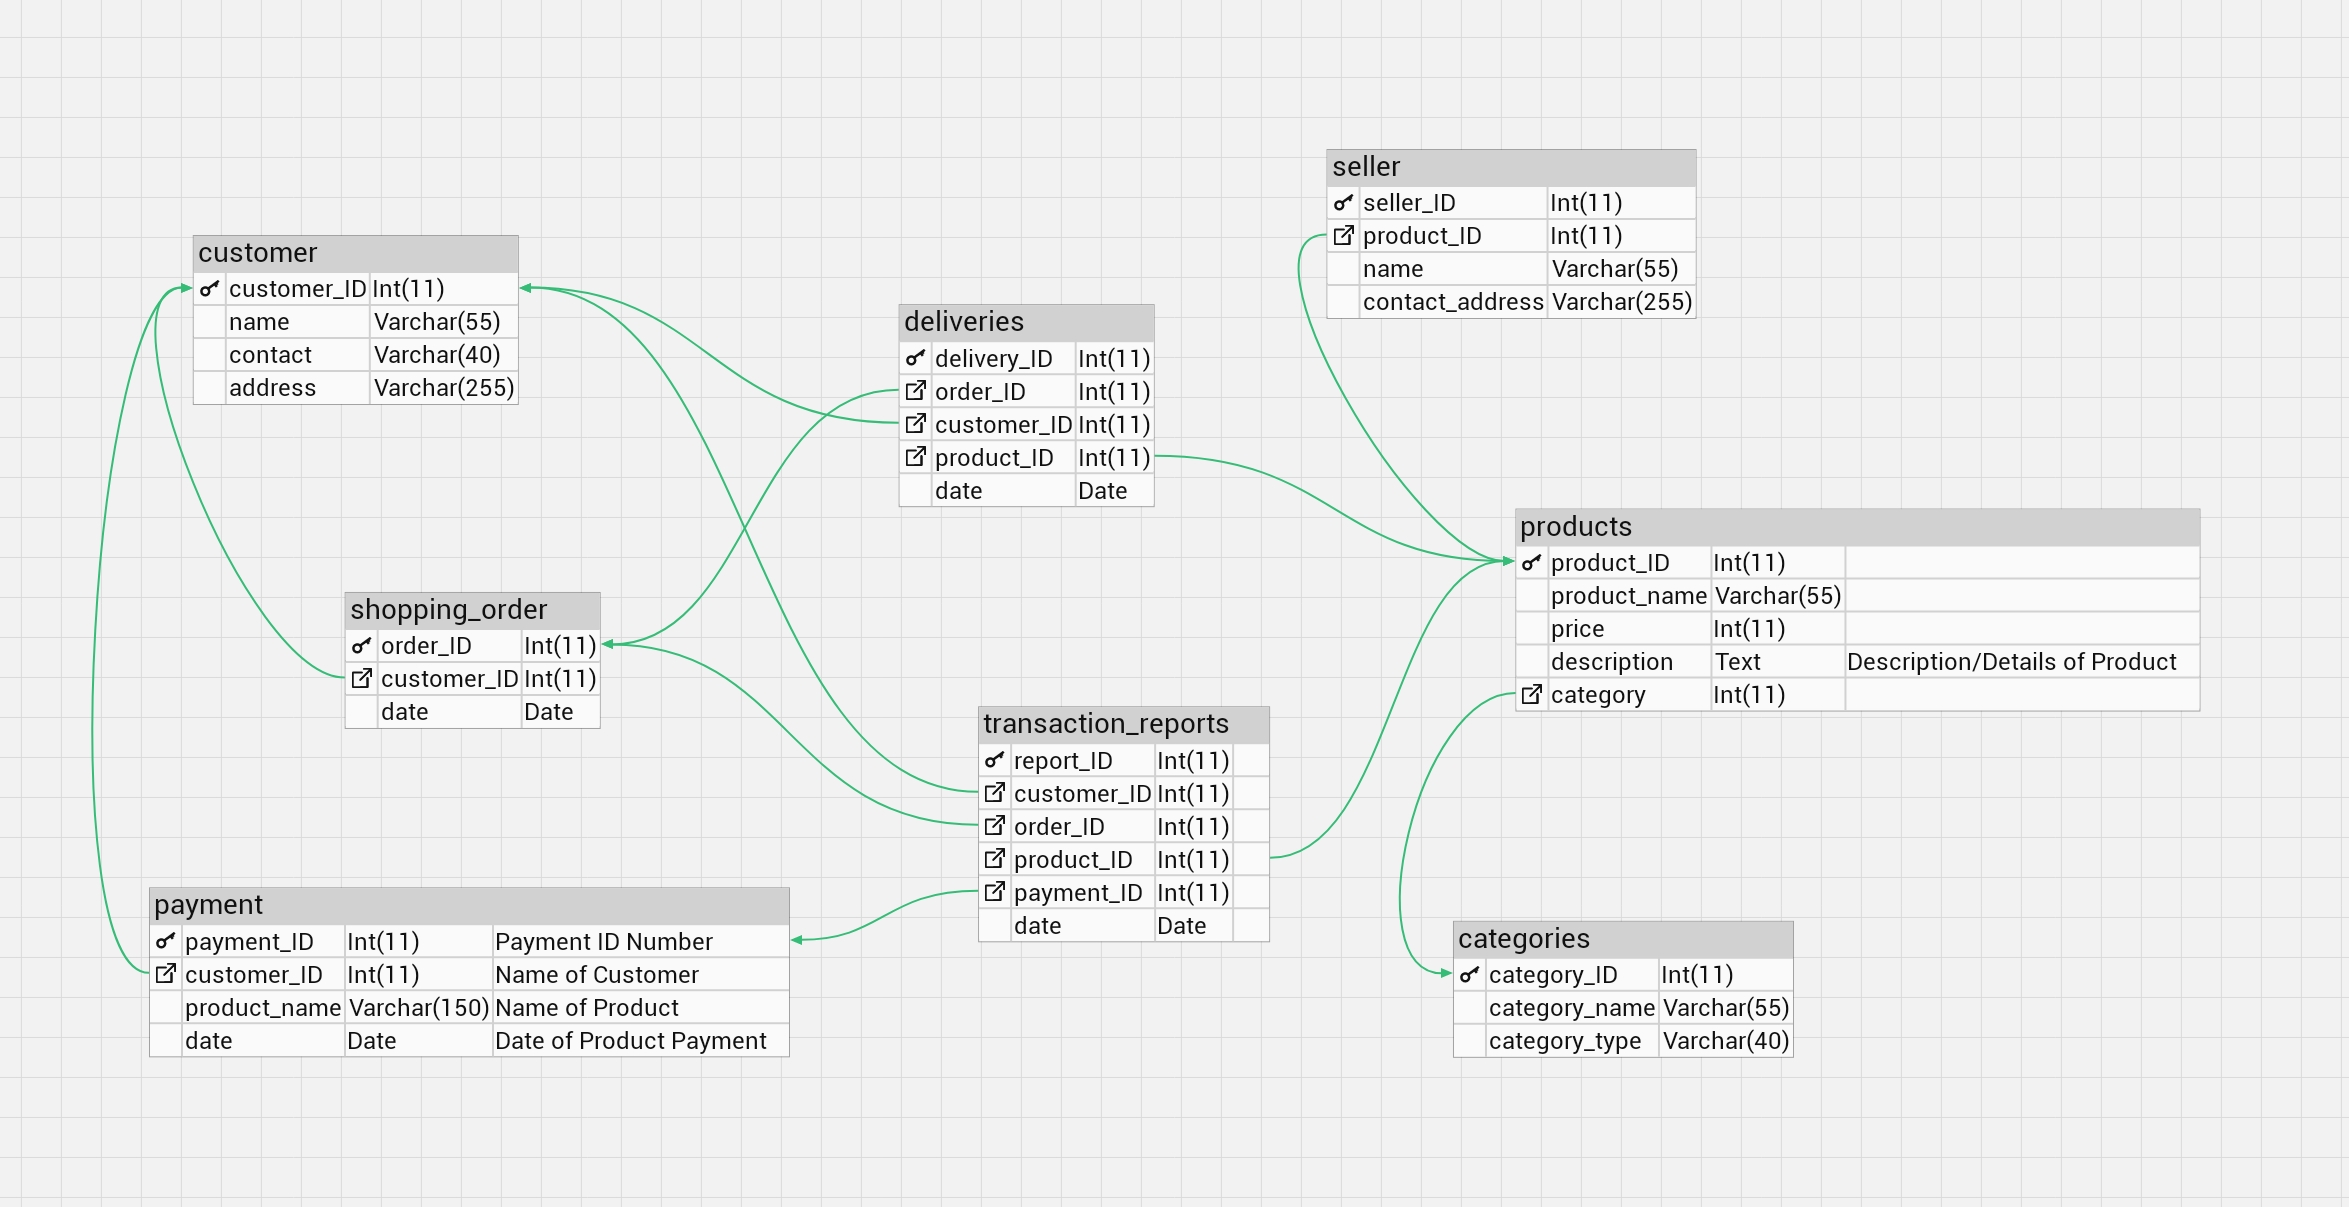The width and height of the screenshot is (2349, 1207).
Task: Click foreign key icon beside product_ID in seller
Action: [1343, 236]
